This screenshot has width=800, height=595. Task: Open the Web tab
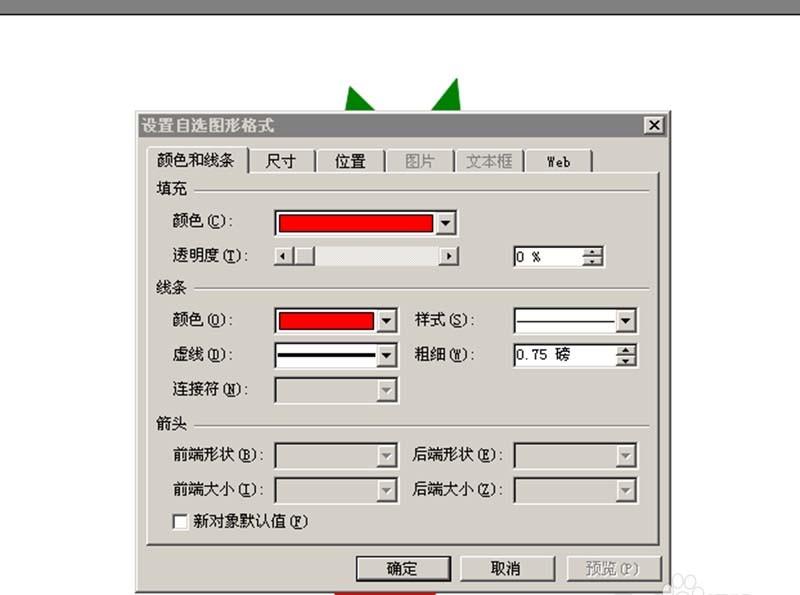559,160
